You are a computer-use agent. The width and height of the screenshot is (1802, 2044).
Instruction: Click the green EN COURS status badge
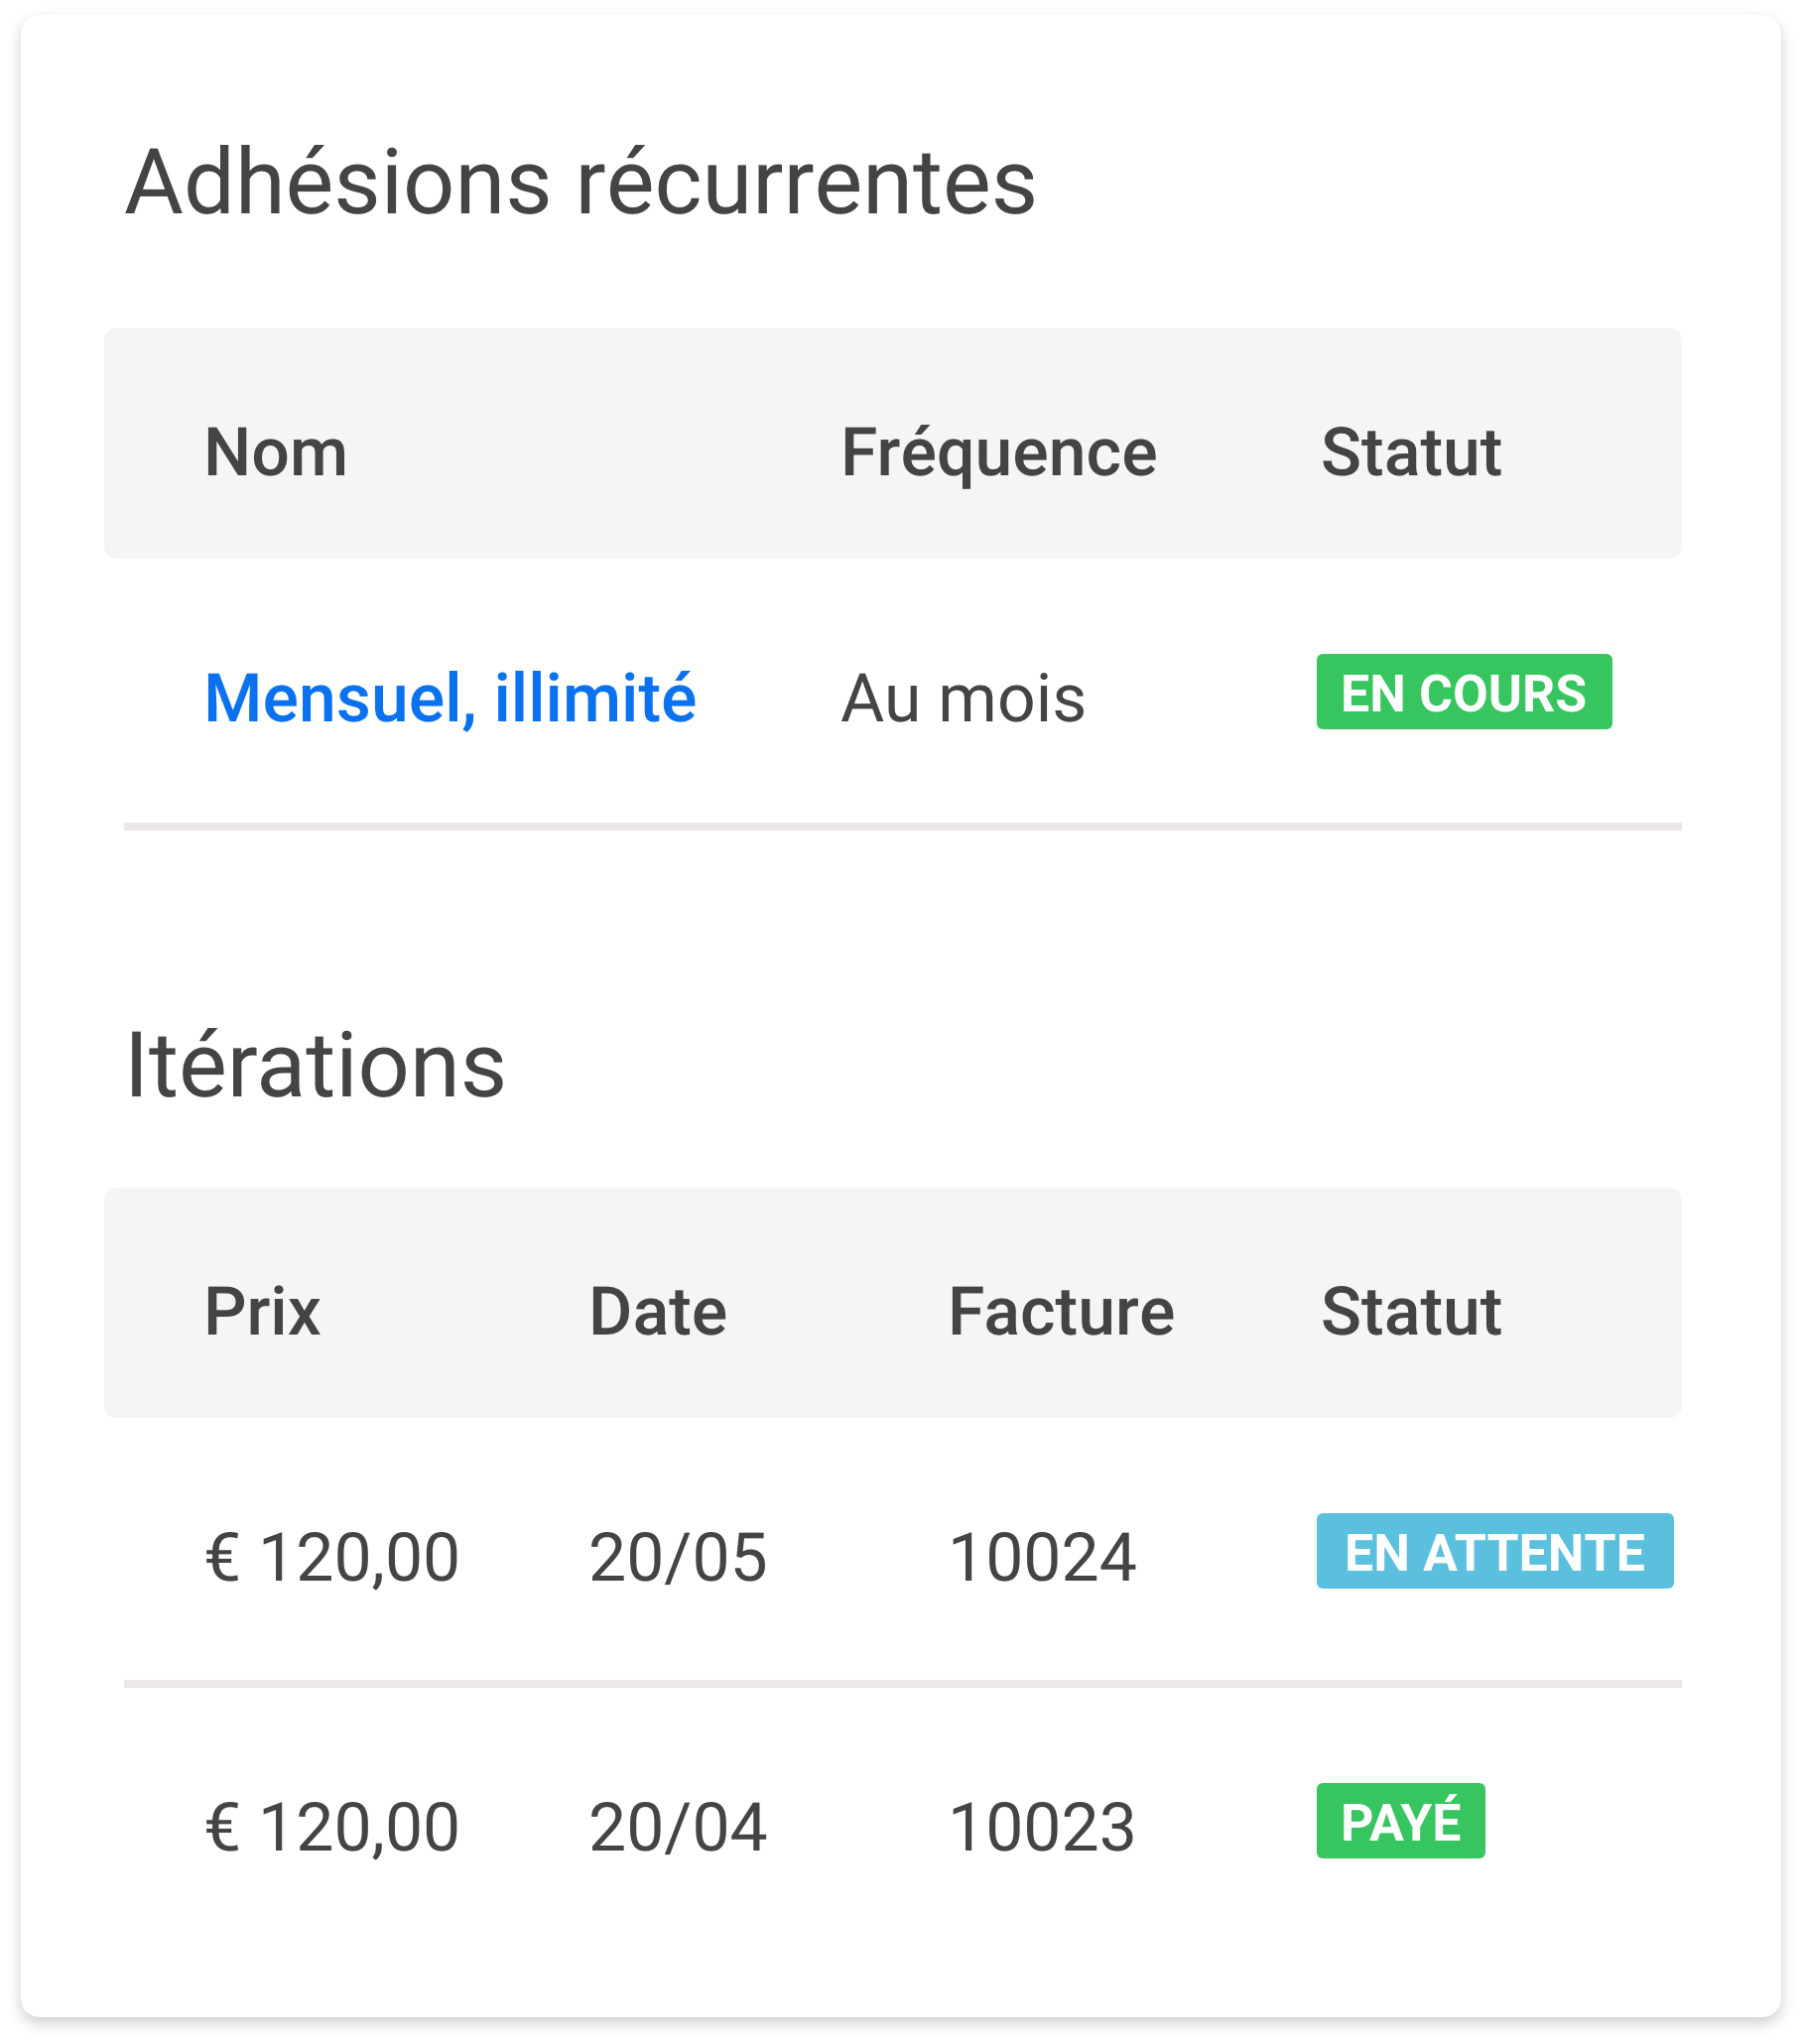pyautogui.click(x=1463, y=692)
